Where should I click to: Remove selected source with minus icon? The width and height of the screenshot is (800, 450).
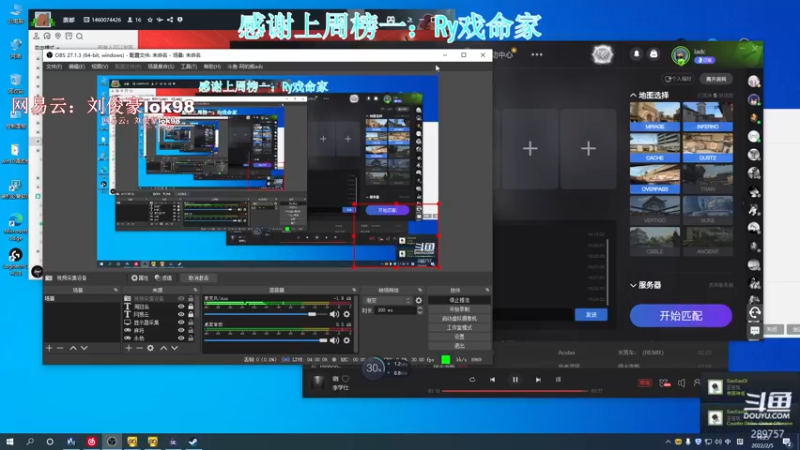(139, 348)
